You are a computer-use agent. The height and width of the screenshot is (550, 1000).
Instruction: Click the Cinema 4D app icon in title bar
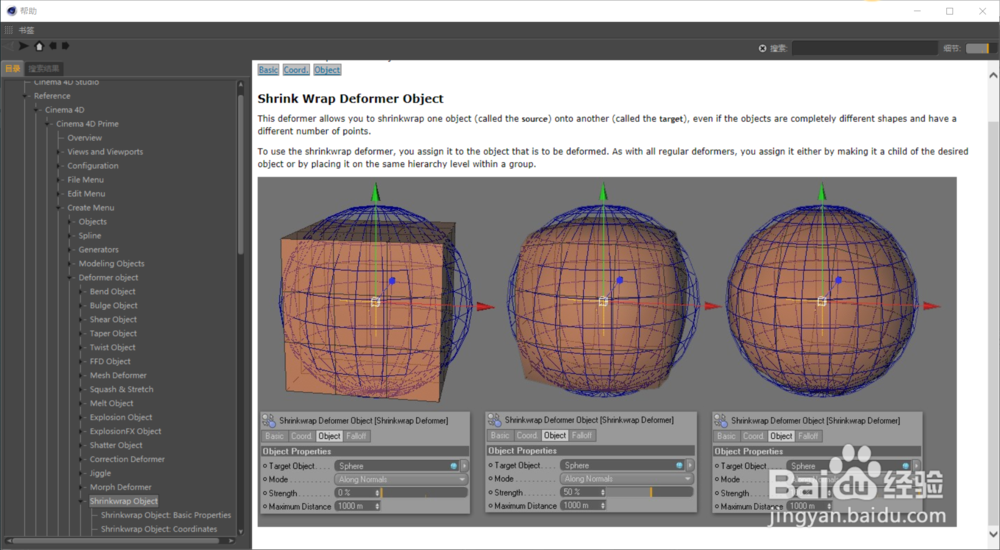(x=11, y=10)
